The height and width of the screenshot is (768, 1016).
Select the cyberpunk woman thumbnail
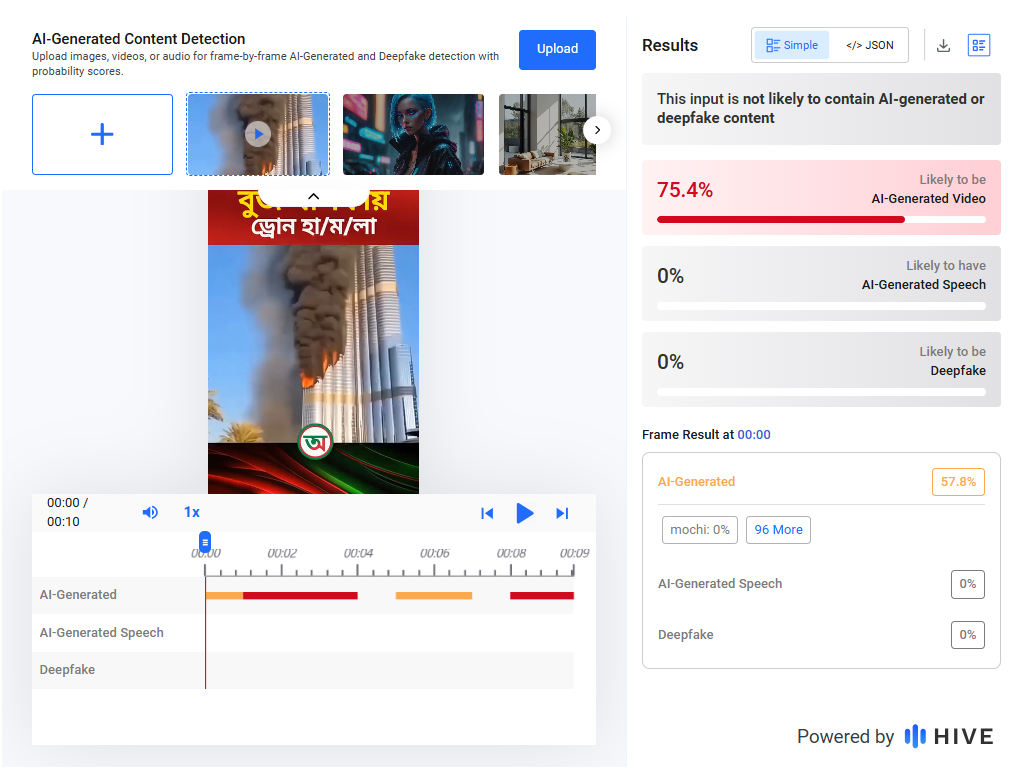pos(413,135)
